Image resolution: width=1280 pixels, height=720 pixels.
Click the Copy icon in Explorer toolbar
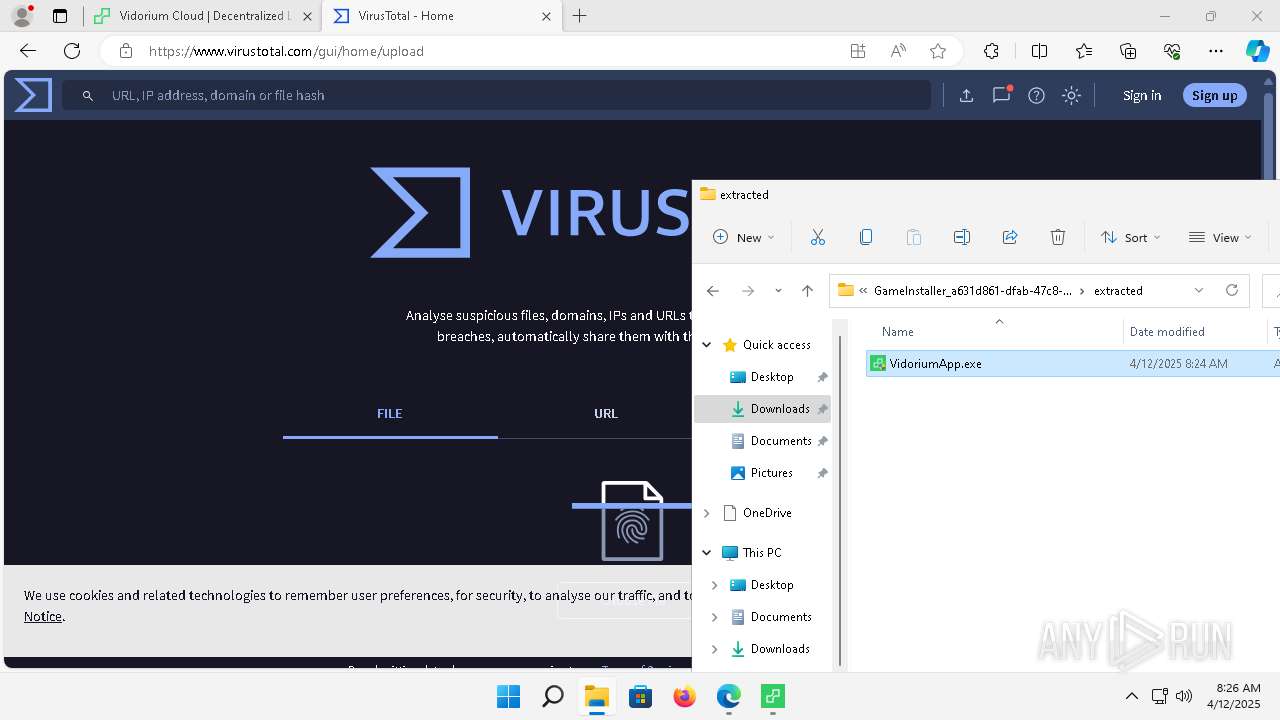point(866,237)
